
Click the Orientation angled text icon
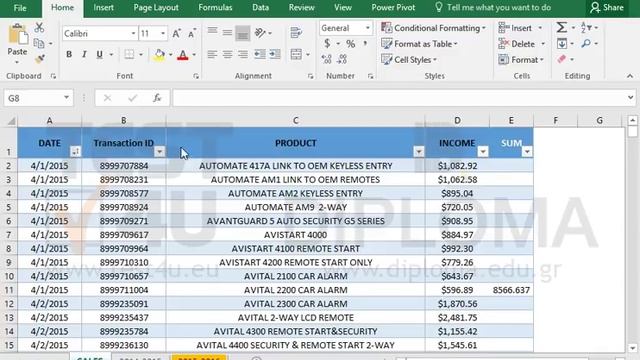tap(260, 33)
